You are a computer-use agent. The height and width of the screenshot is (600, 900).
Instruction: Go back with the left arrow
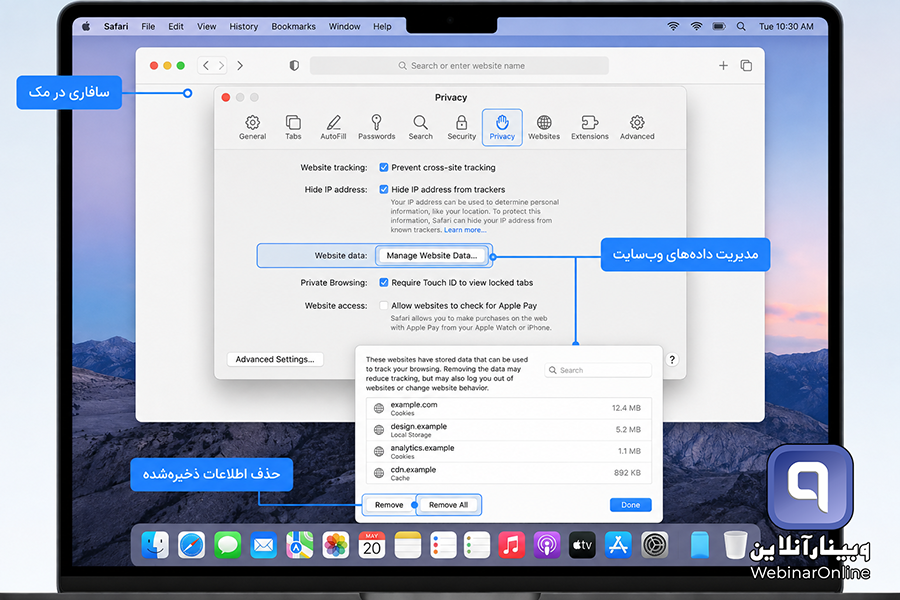point(206,65)
